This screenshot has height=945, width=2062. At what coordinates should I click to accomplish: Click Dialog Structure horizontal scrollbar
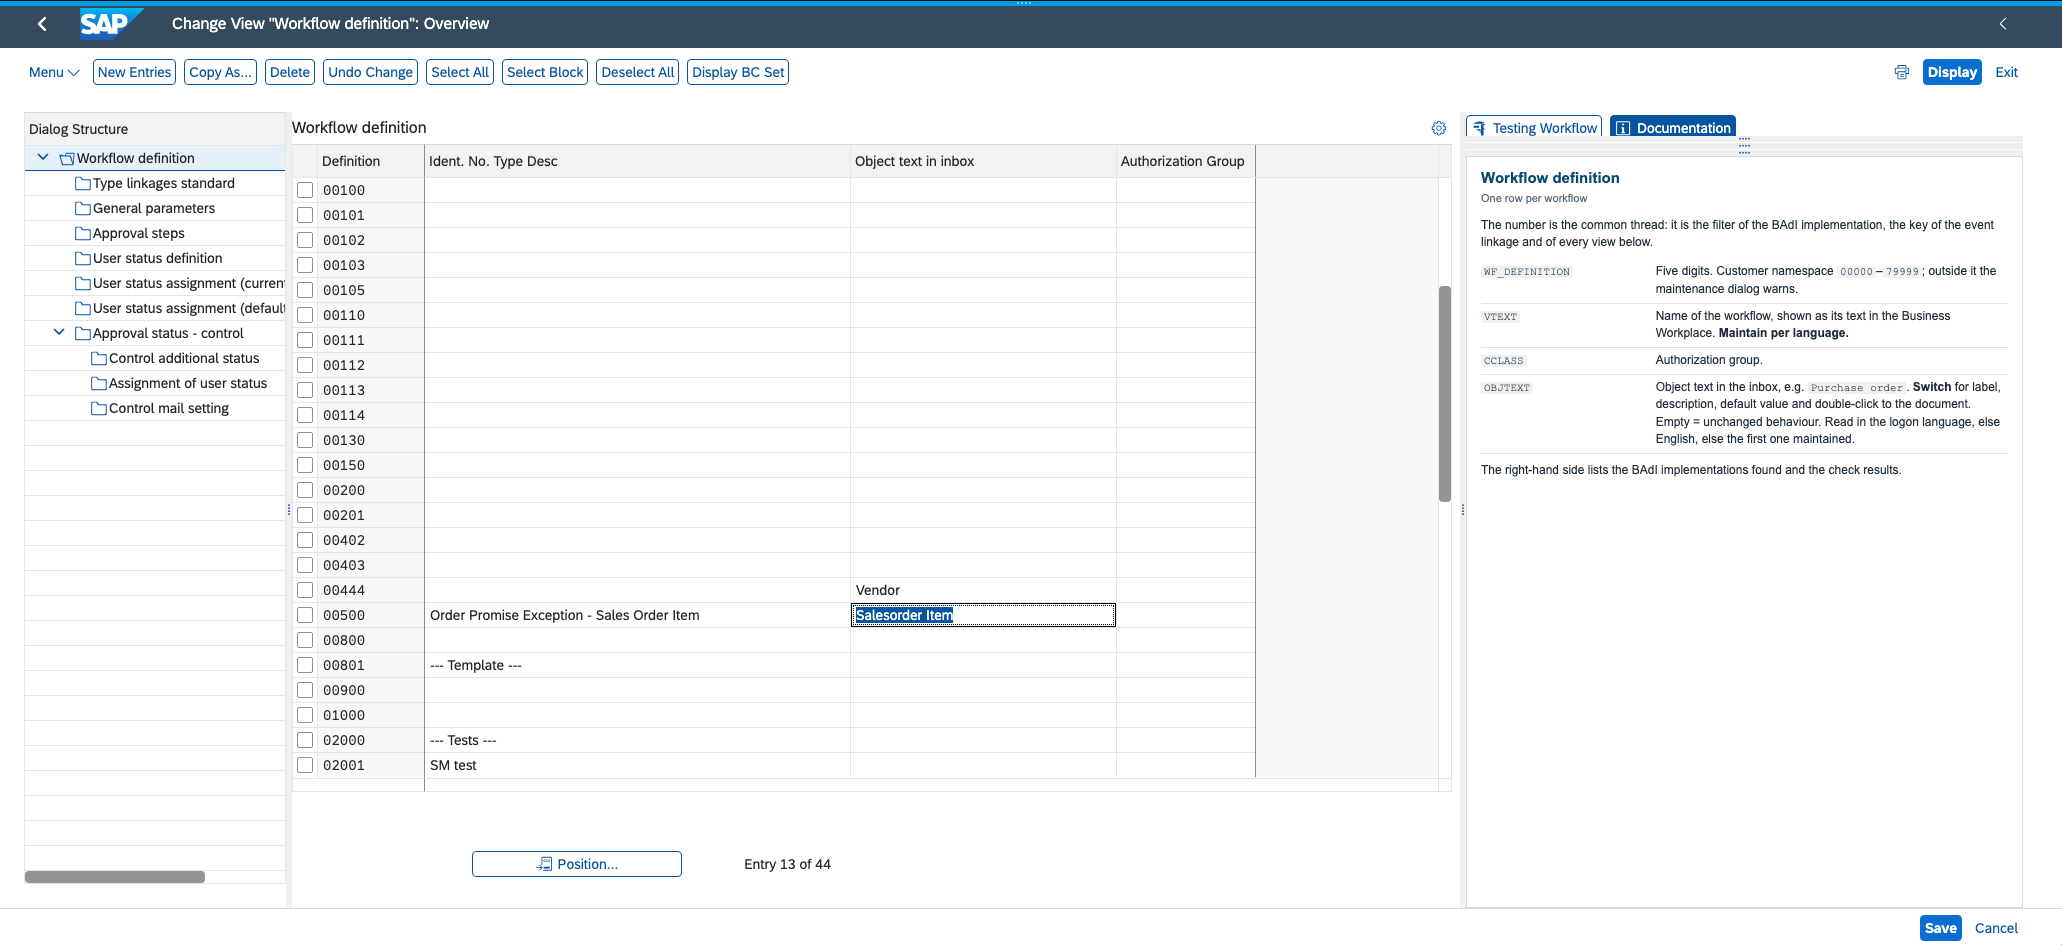coord(115,877)
